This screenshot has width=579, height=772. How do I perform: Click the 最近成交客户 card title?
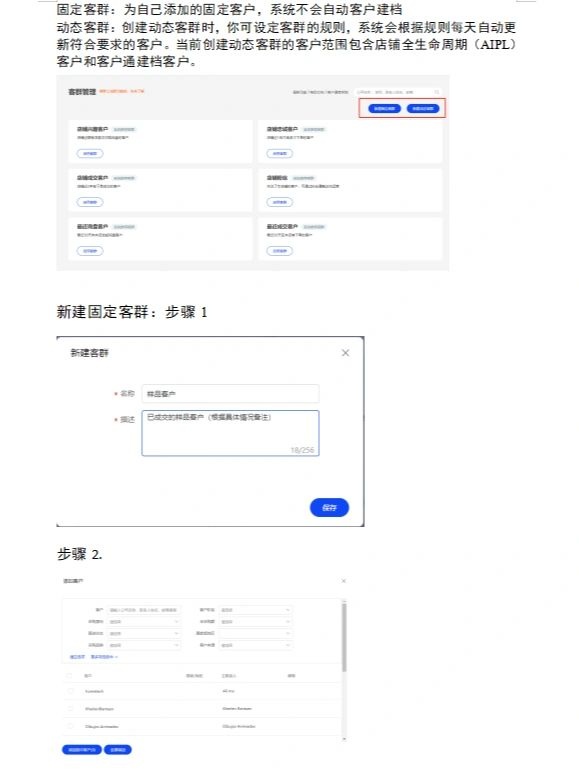coord(282,226)
